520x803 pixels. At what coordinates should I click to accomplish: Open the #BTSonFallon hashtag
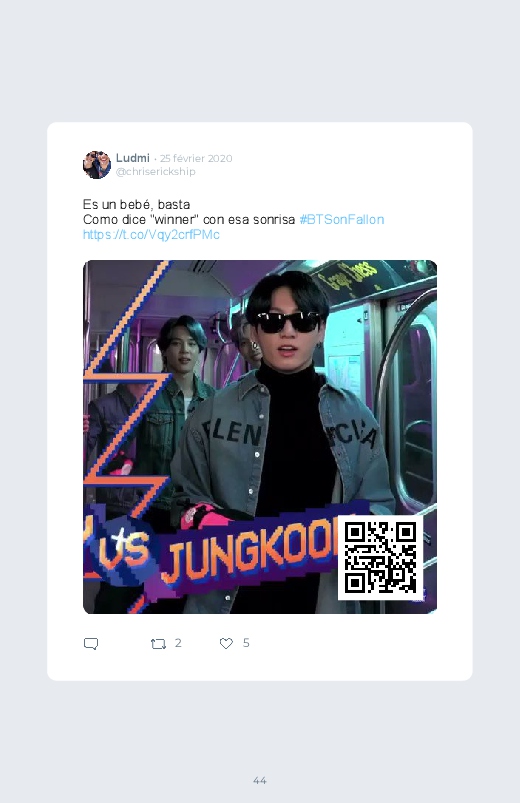coord(342,220)
